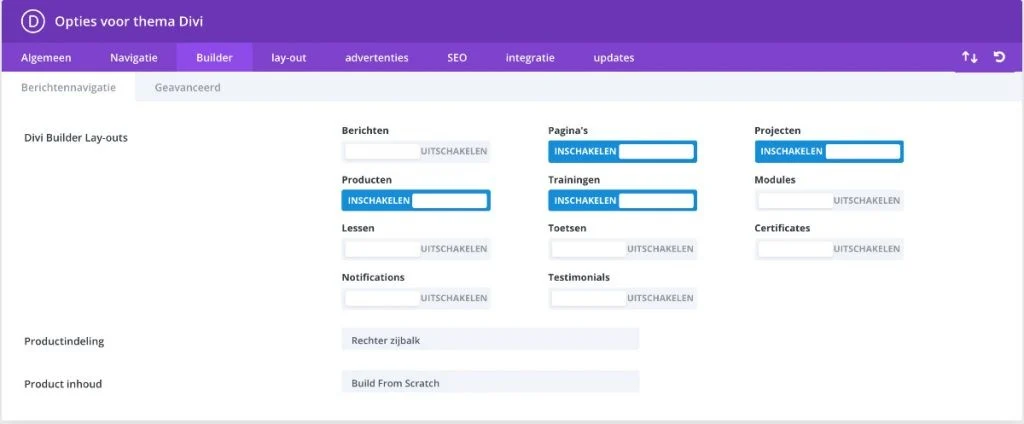Switch off the Trainingen toggle

click(x=622, y=201)
